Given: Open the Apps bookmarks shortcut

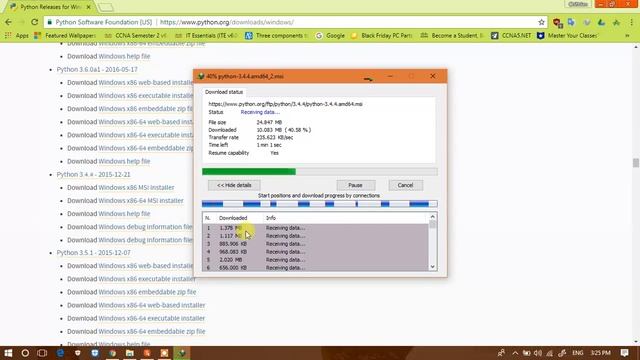Looking at the screenshot, I should [17, 36].
